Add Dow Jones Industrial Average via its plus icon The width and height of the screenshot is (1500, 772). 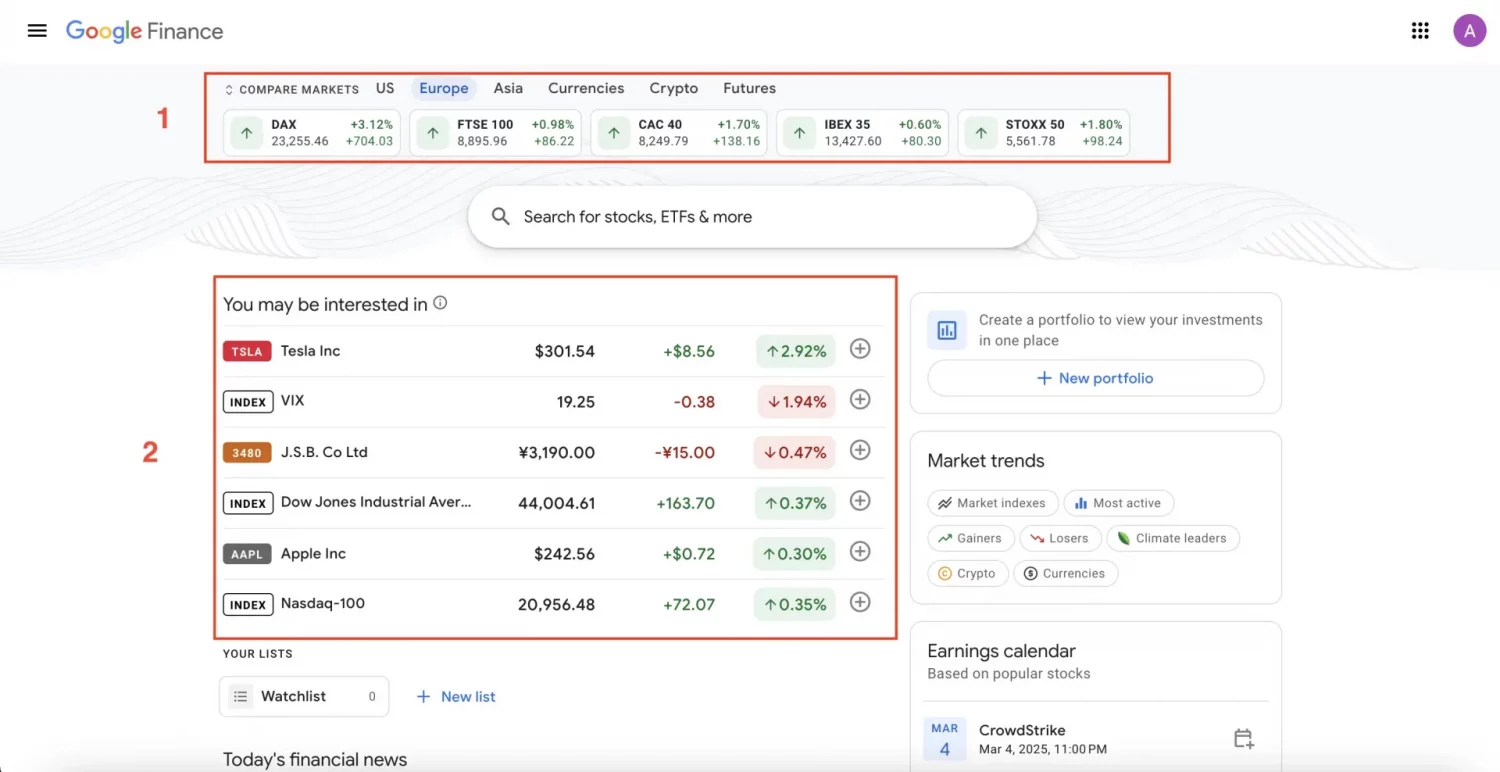pyautogui.click(x=860, y=501)
